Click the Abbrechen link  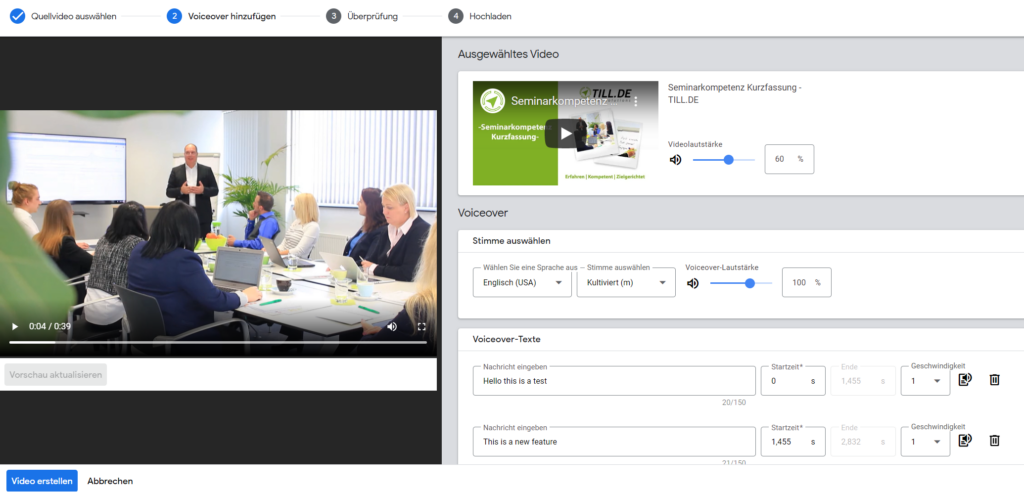(x=110, y=481)
